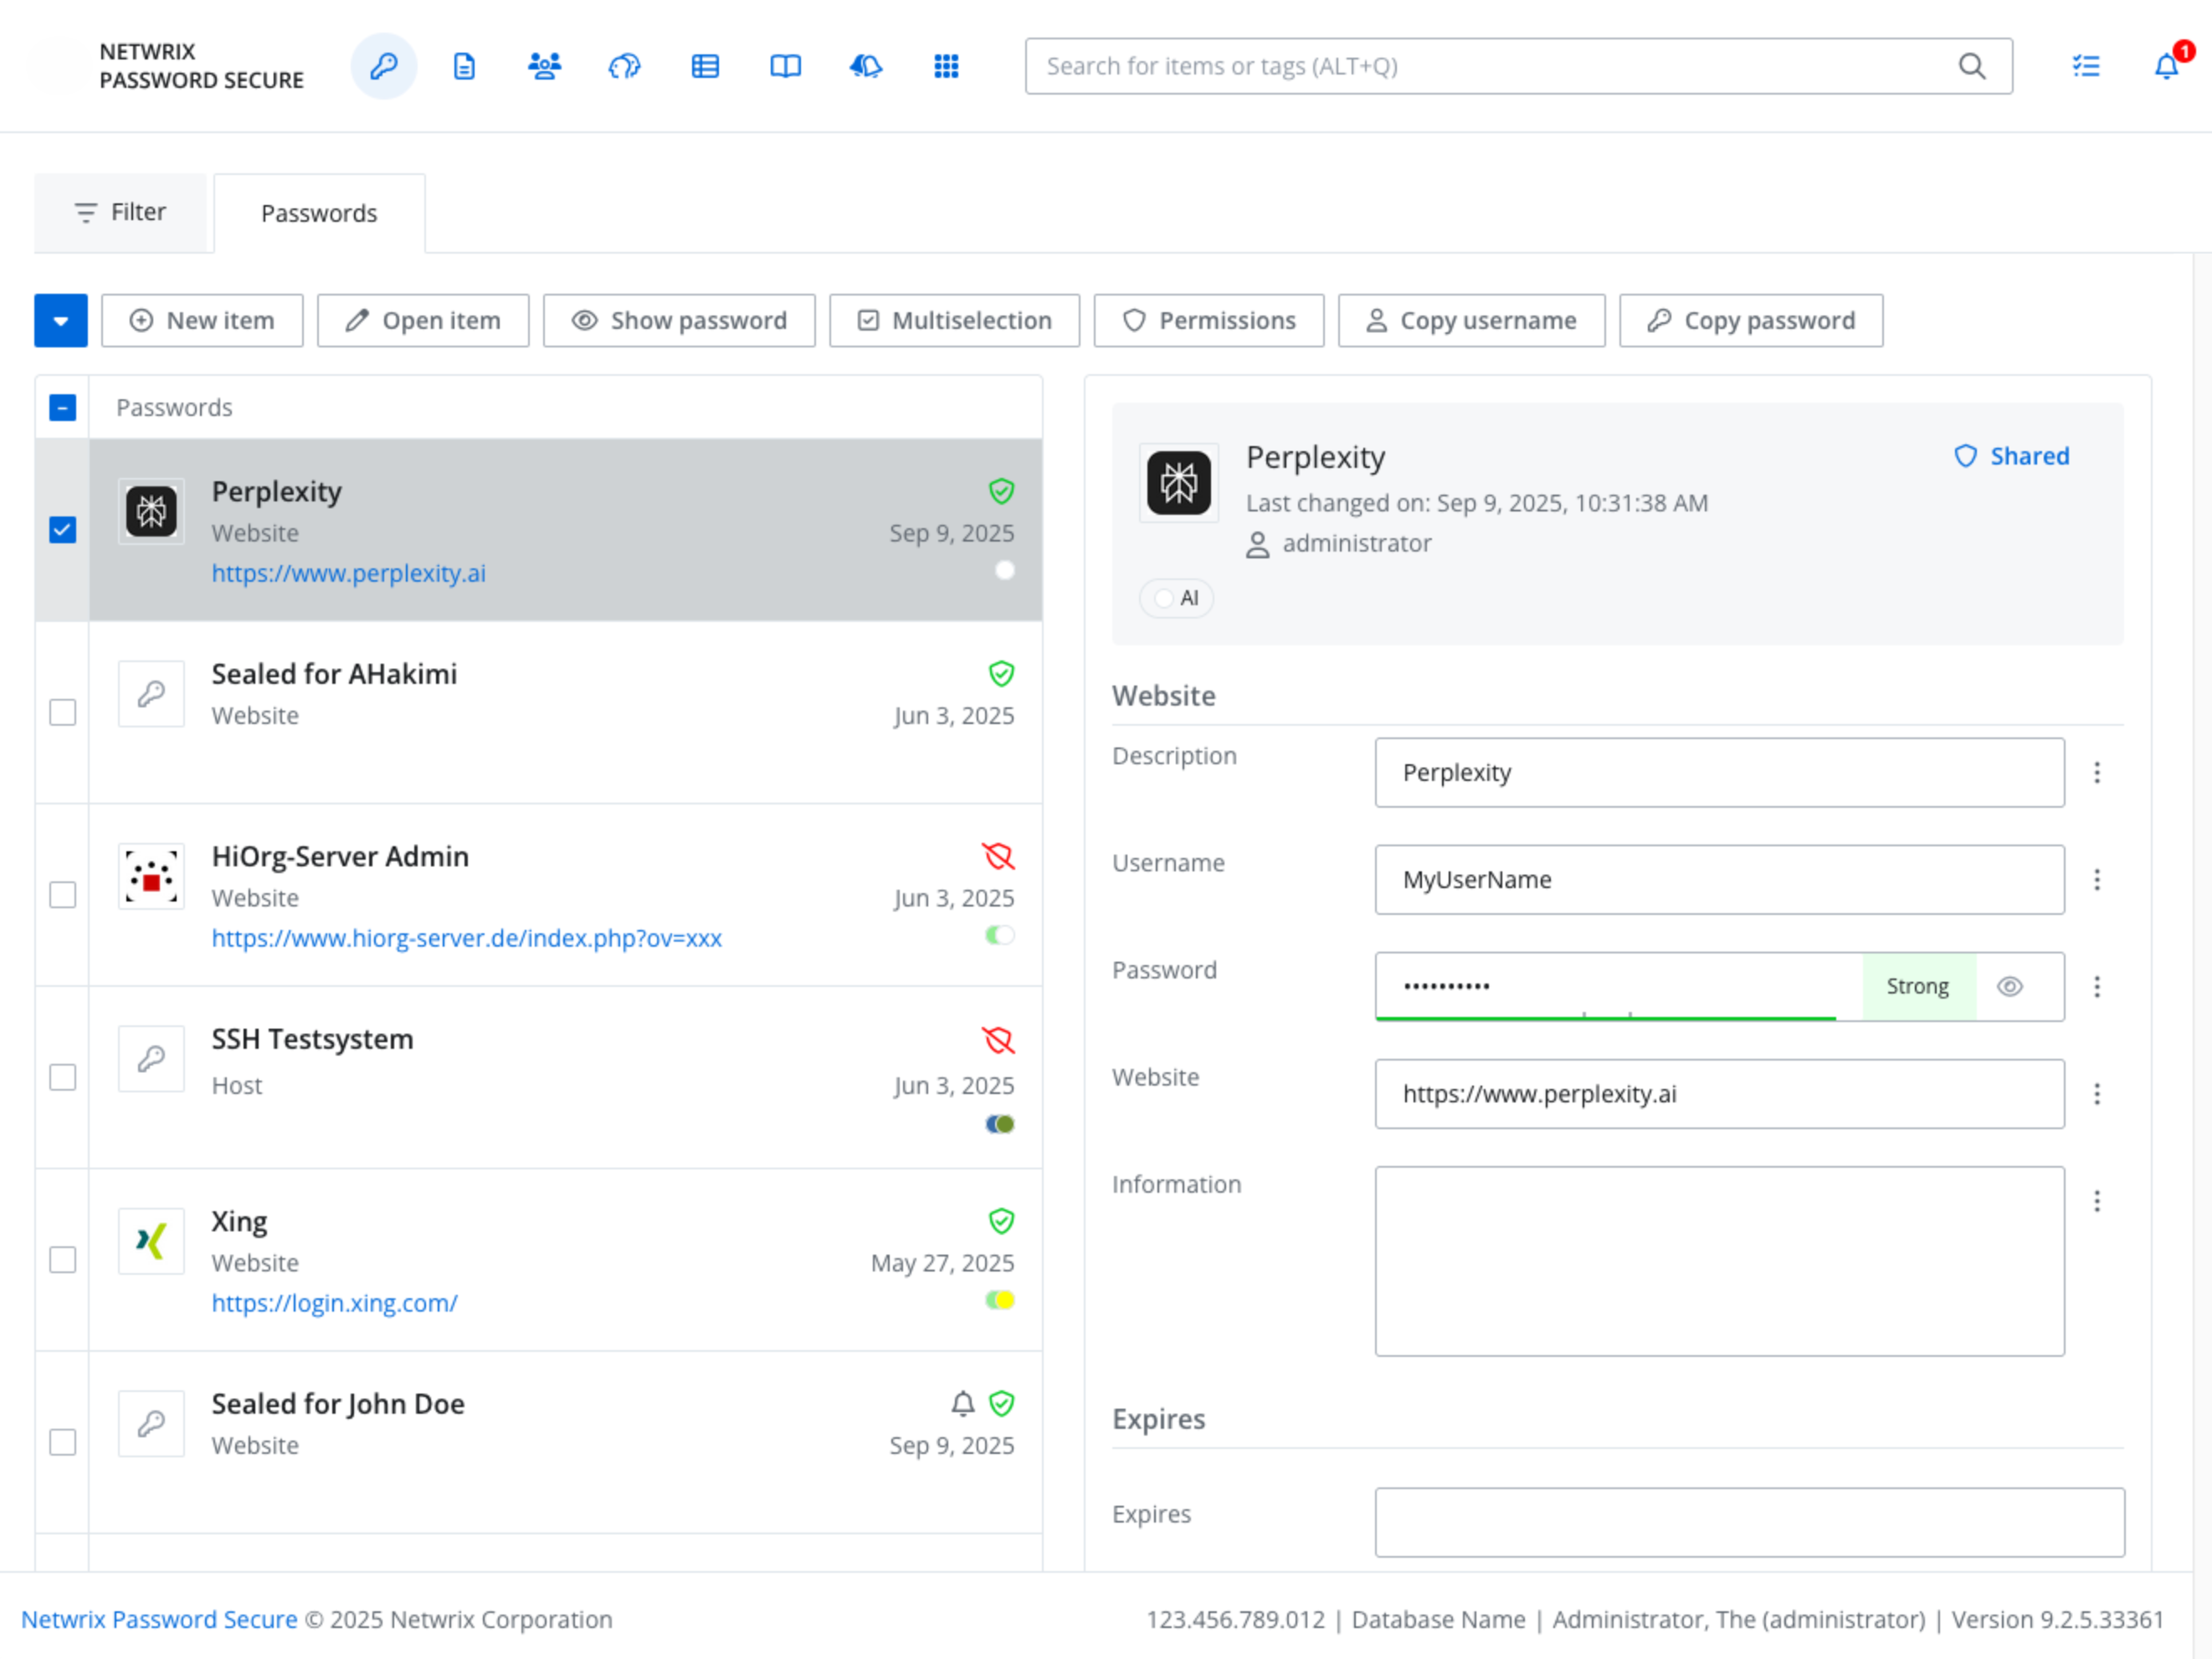
Task: Click the notifications bell icon
Action: (2166, 66)
